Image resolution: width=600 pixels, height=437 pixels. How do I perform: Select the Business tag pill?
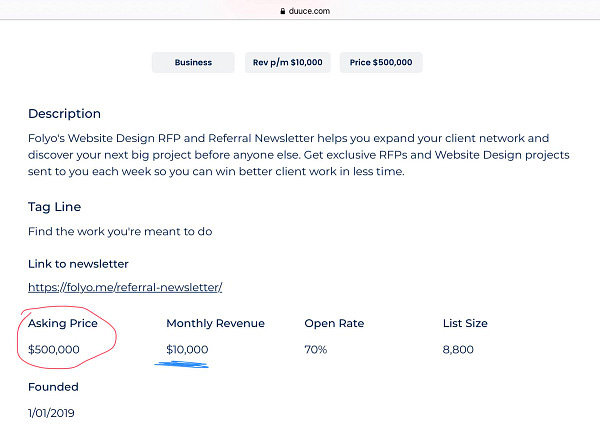(x=193, y=62)
